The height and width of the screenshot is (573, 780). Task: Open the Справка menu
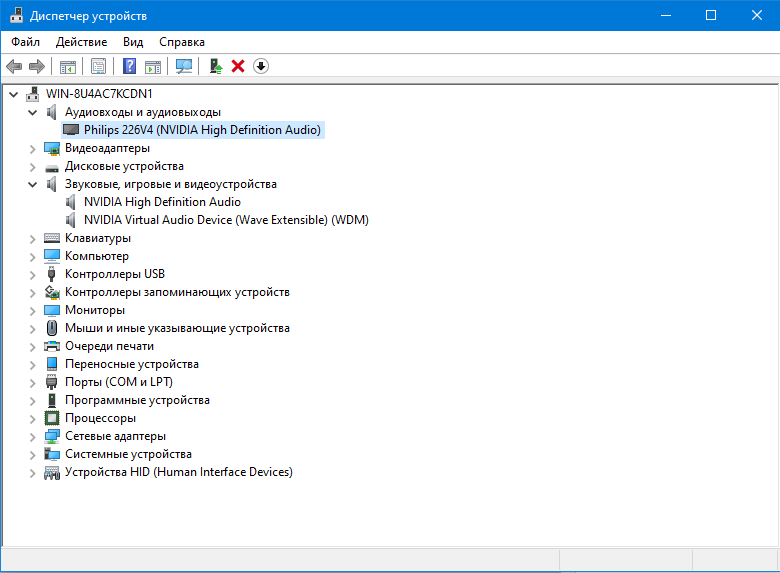pos(182,42)
